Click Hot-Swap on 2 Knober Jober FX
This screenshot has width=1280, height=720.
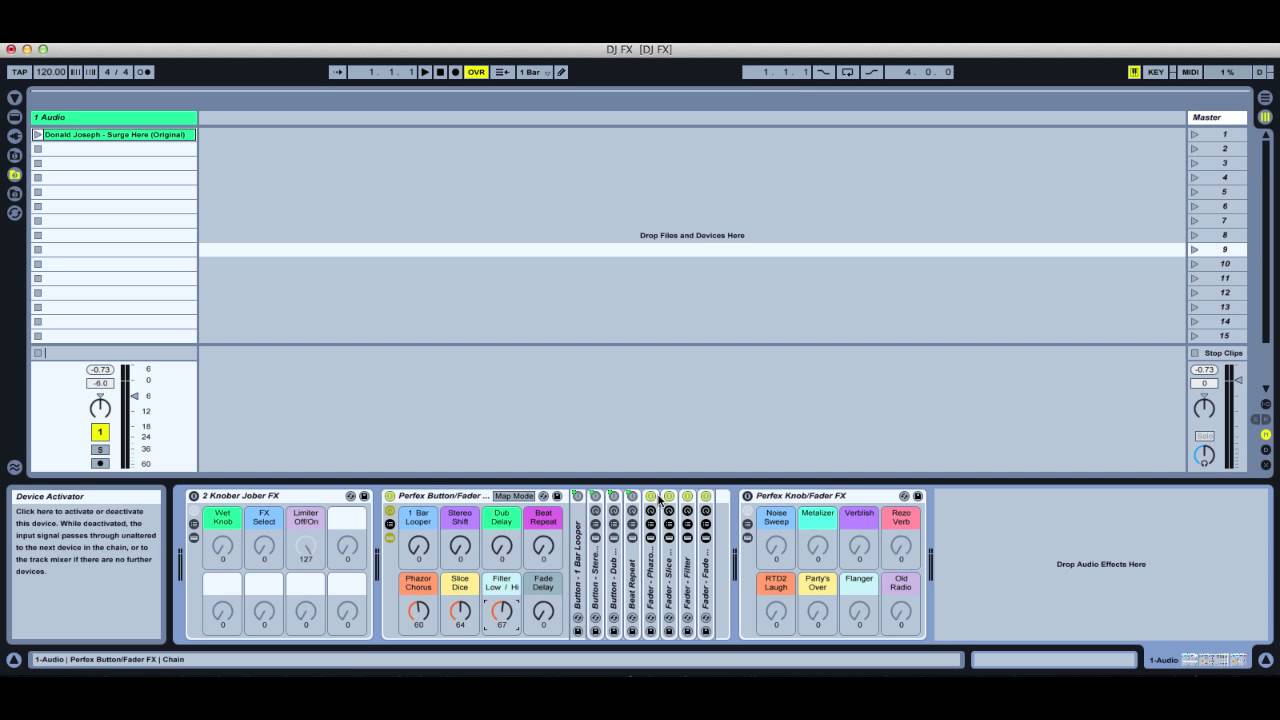351,496
